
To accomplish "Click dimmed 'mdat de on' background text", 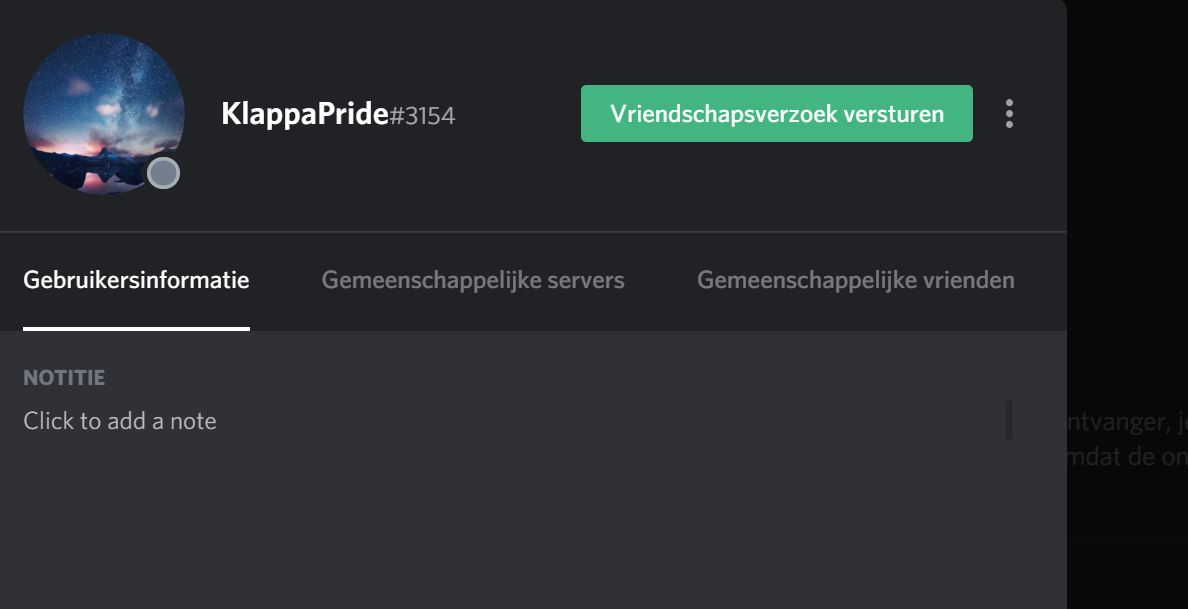I will pyautogui.click(x=1127, y=457).
